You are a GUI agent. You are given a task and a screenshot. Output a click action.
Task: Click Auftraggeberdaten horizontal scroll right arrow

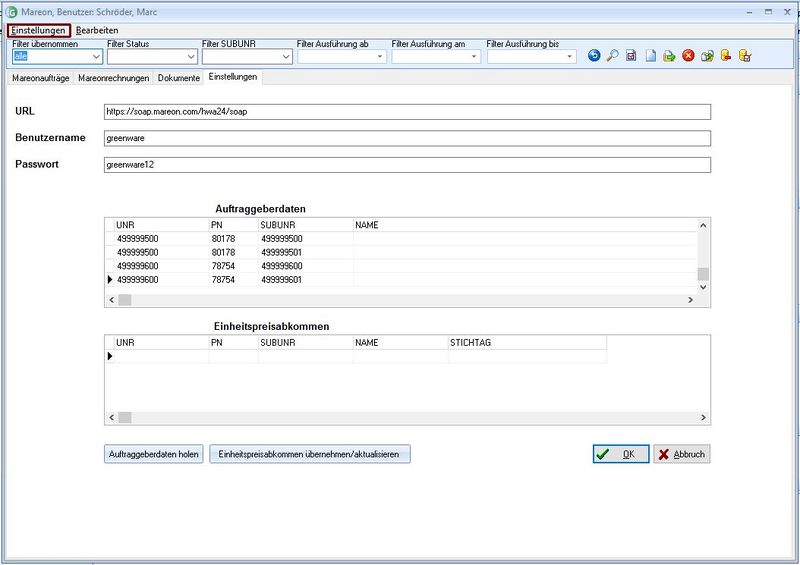(x=690, y=300)
